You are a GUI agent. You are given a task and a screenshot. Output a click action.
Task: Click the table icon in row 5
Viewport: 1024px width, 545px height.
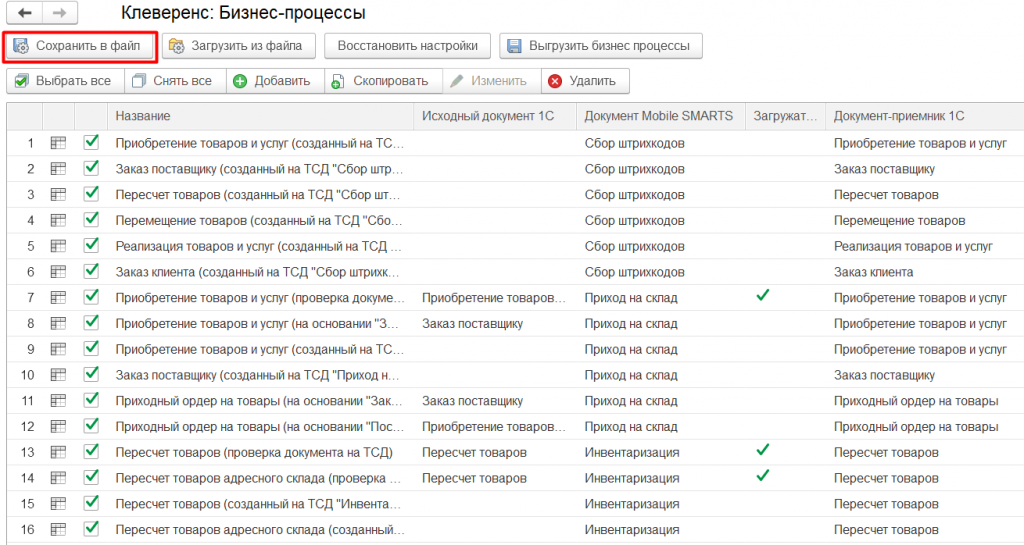point(58,246)
